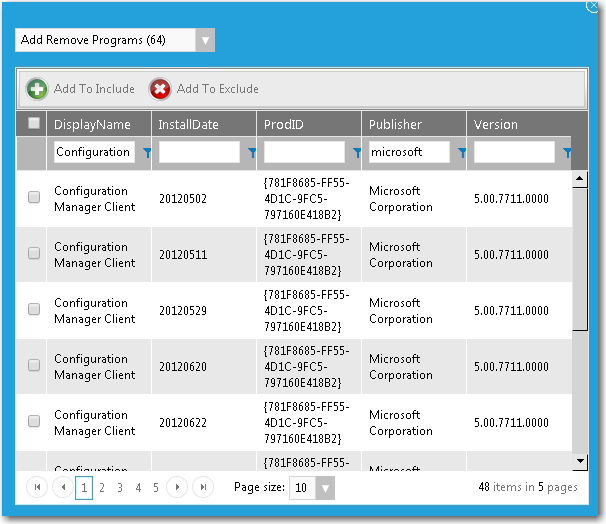This screenshot has width=606, height=524.
Task: Check the row with install date 20120511
Action: (34, 253)
